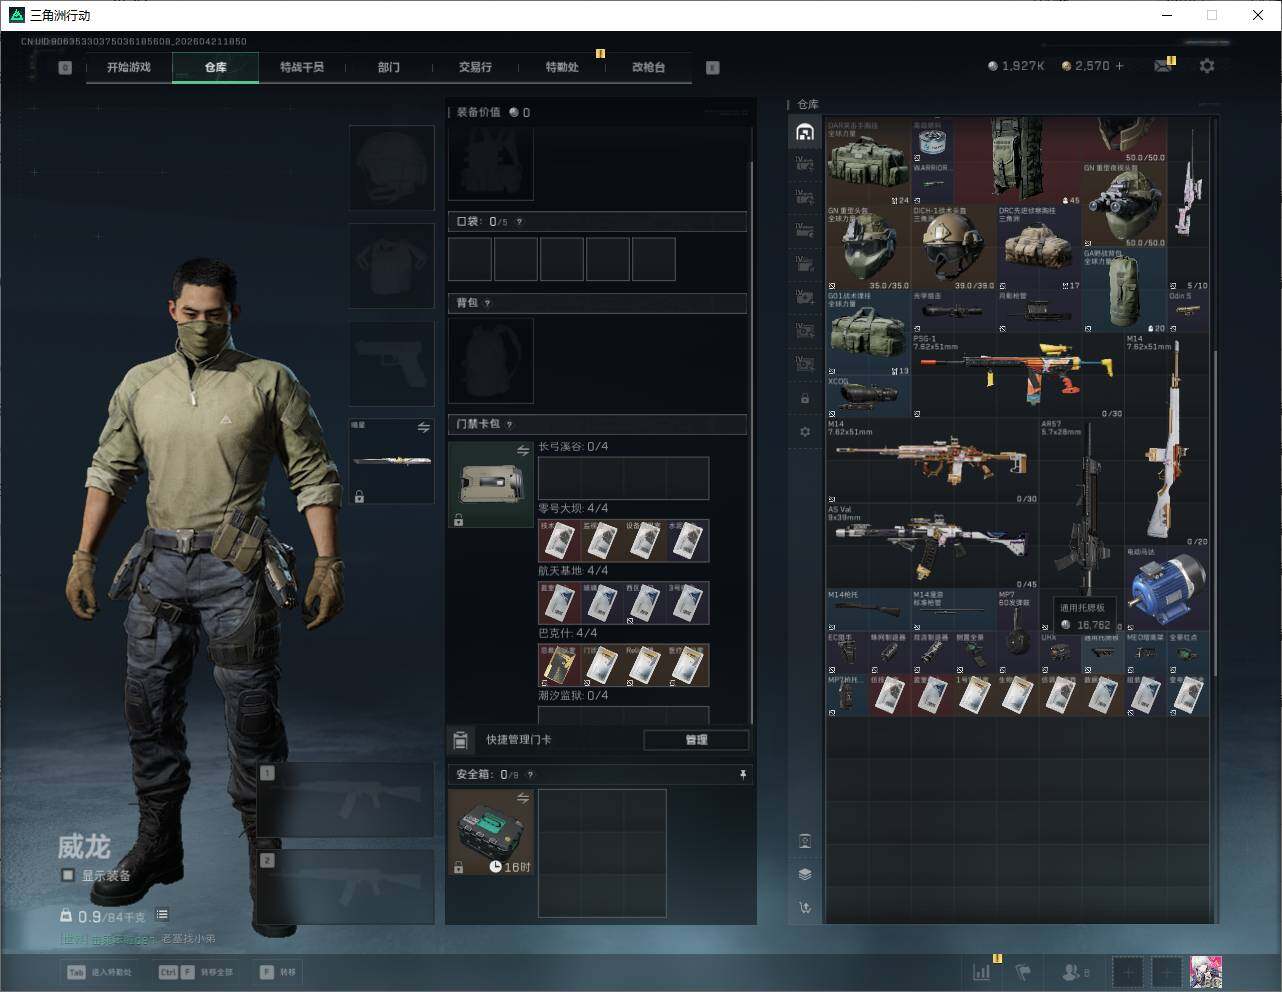Open the settings gear in top bar
The height and width of the screenshot is (992, 1282).
pos(1207,66)
